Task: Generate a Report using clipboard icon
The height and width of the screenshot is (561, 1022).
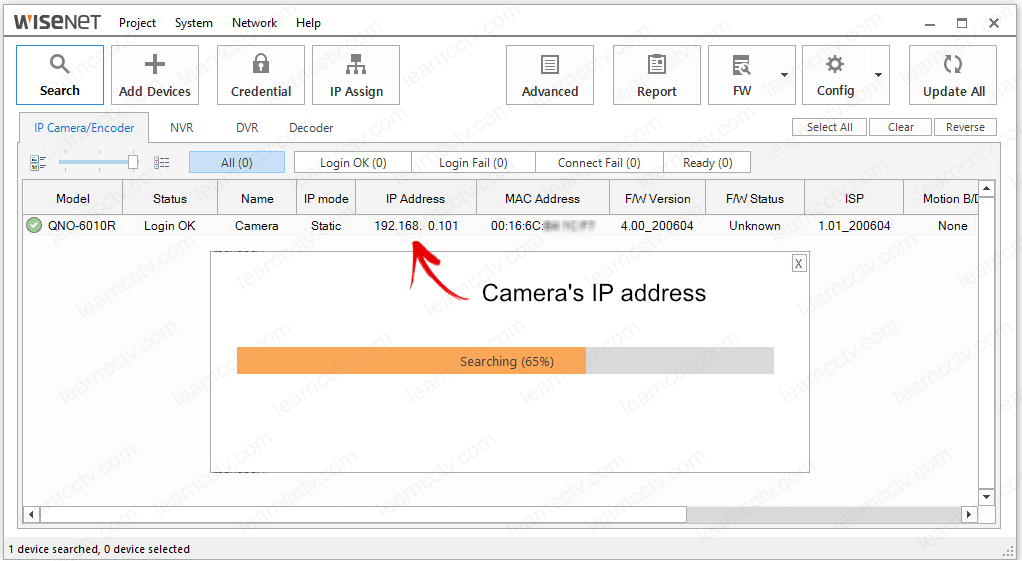Action: point(656,65)
